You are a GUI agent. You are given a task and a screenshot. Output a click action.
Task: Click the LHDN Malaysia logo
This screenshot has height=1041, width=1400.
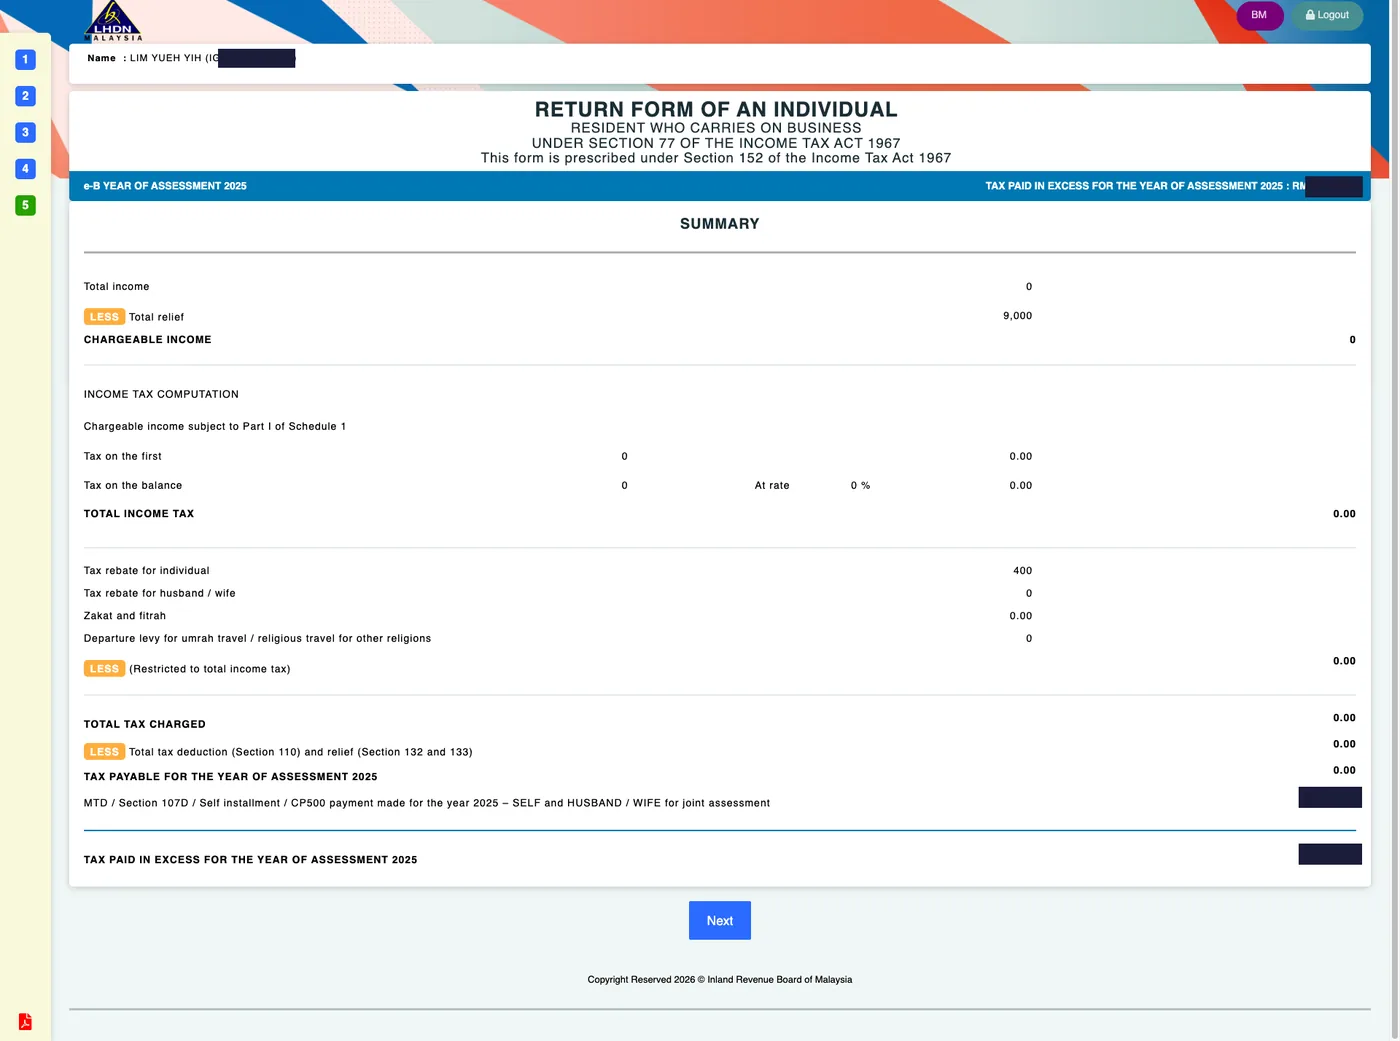point(113,21)
